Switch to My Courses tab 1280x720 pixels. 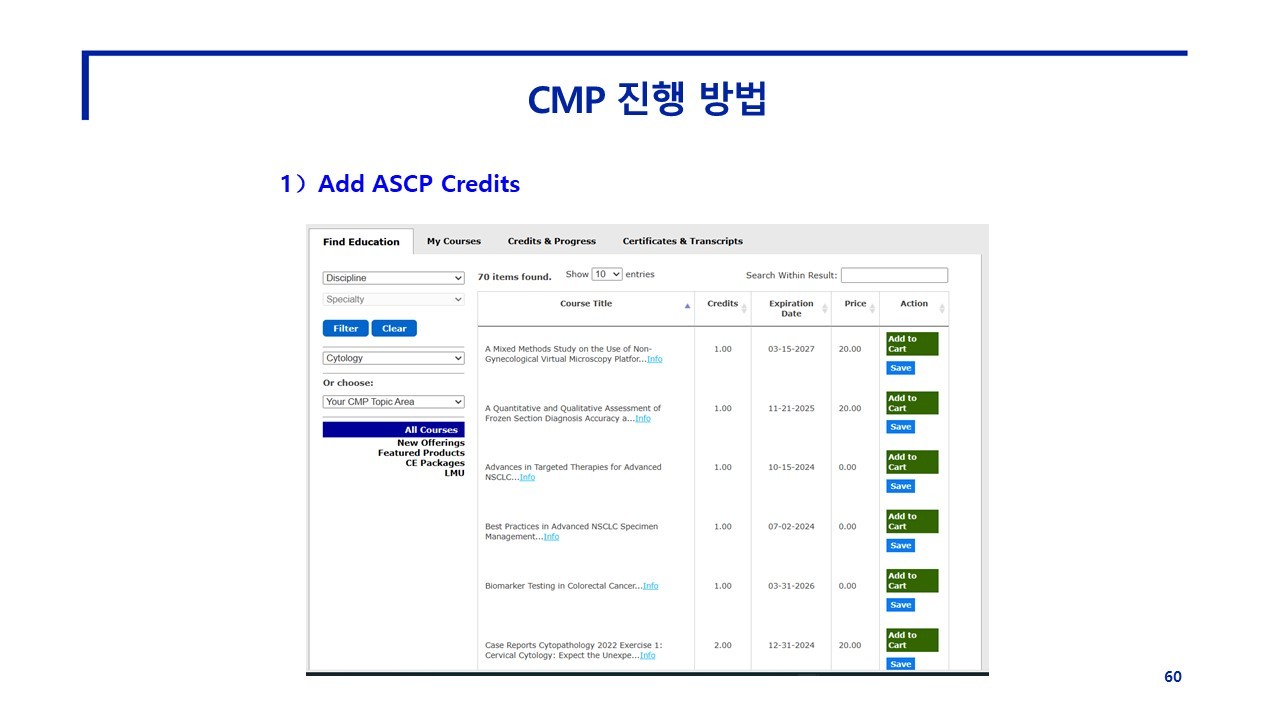454,241
